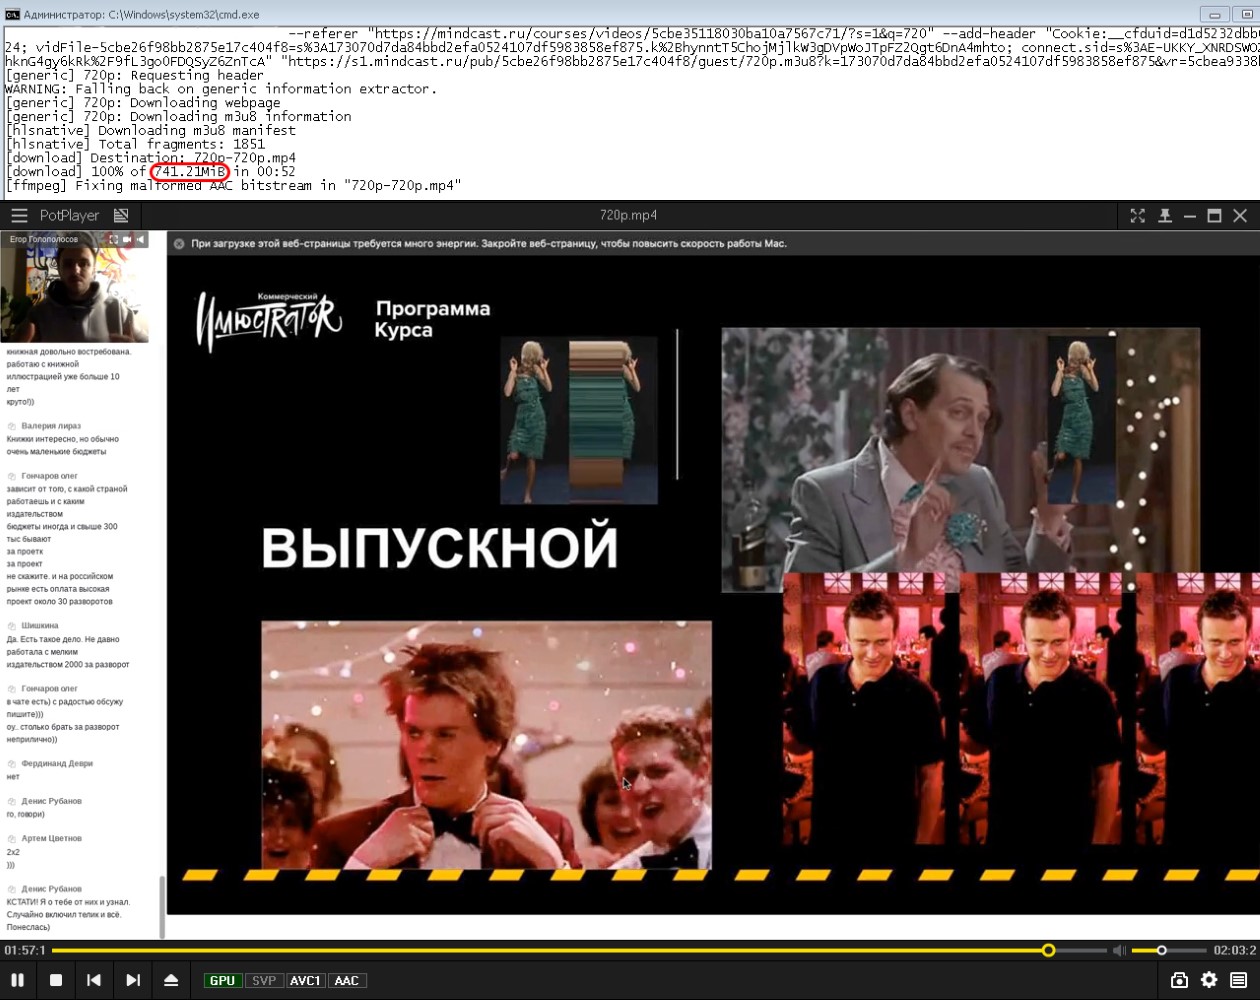This screenshot has height=1000, width=1260.
Task: Open the PotPlayer settings gear
Action: coord(1209,980)
